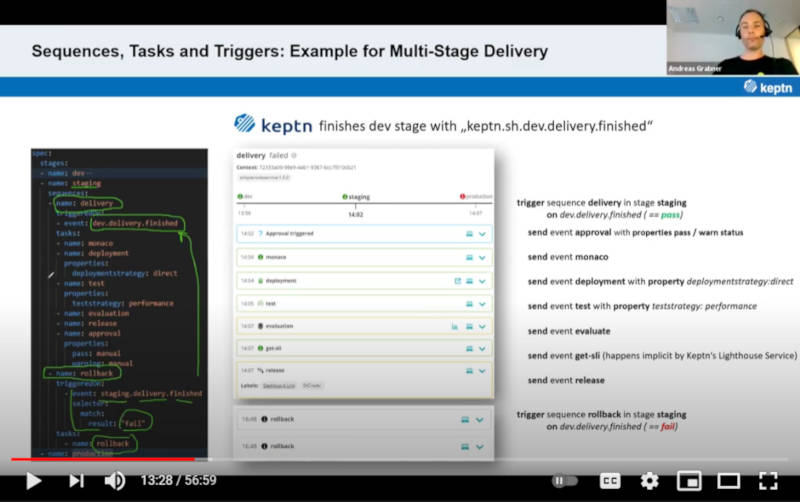Enter fullscreen mode
Screen dimensions: 800x502
pyautogui.click(x=768, y=481)
